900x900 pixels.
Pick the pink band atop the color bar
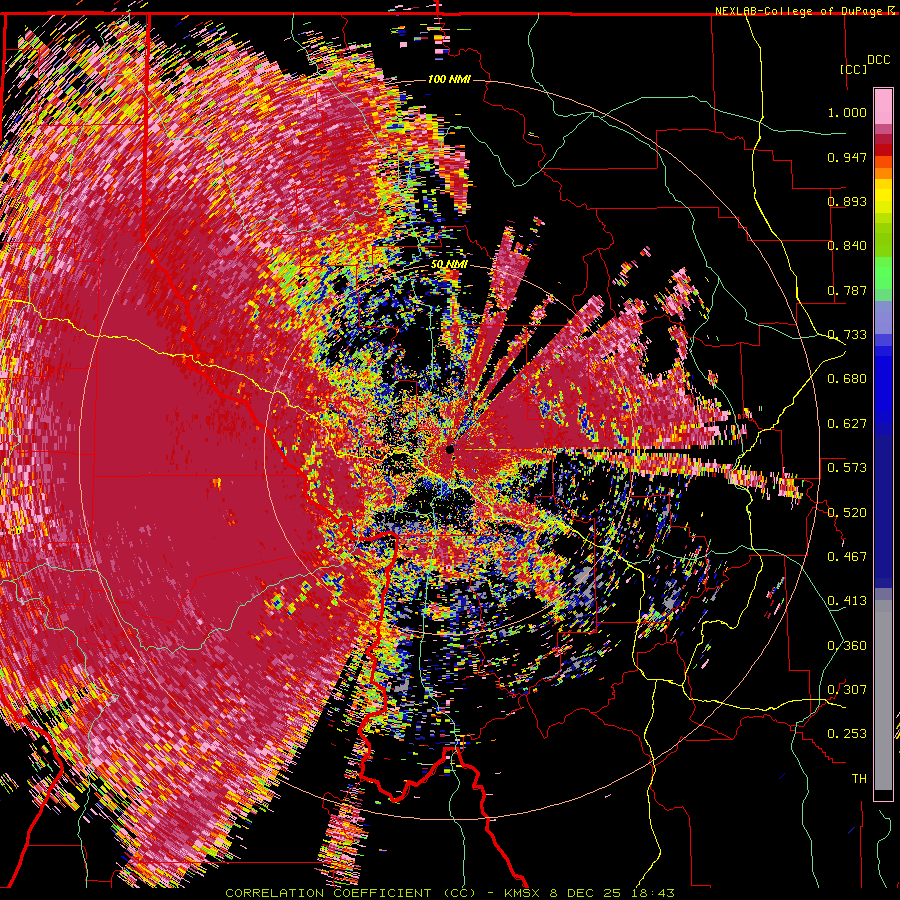pos(883,106)
